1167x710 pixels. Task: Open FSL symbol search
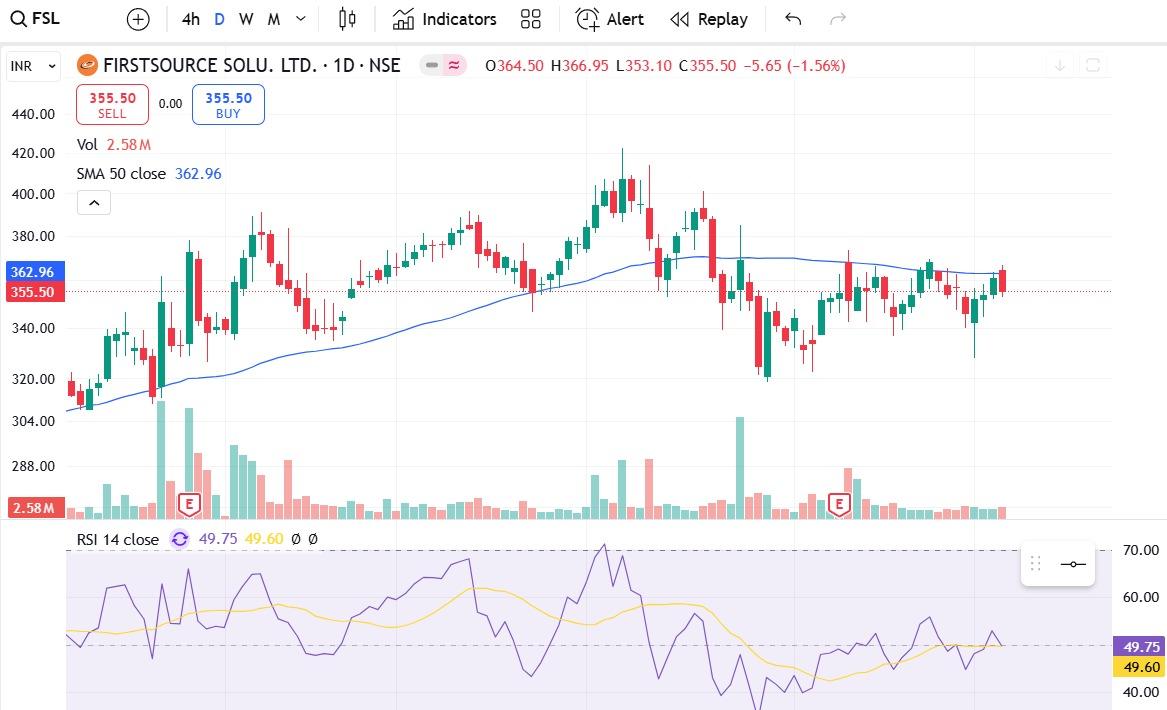(x=34, y=19)
